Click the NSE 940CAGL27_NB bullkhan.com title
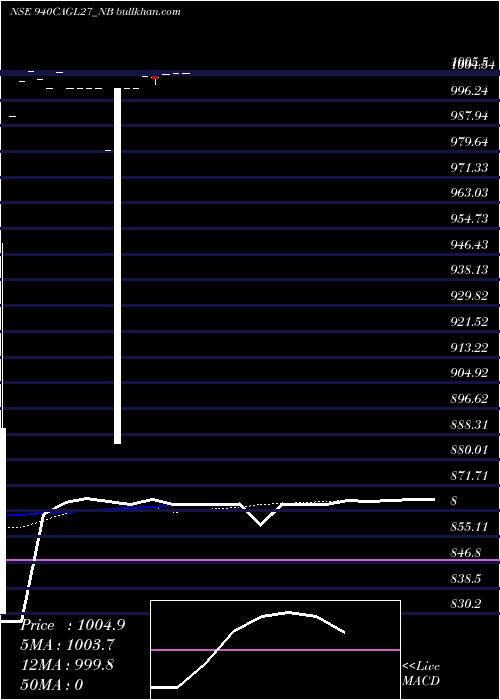500x700 pixels. point(95,12)
